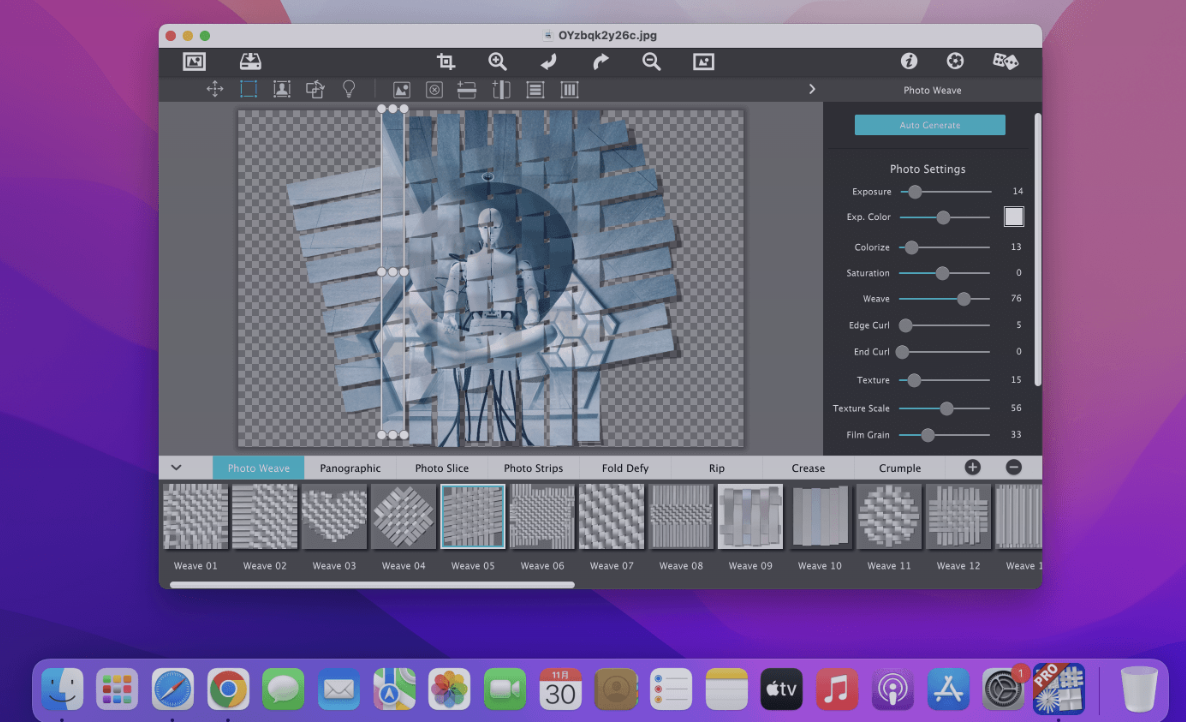The image size is (1186, 722).
Task: Open the Trash in the Dock
Action: pos(1138,689)
